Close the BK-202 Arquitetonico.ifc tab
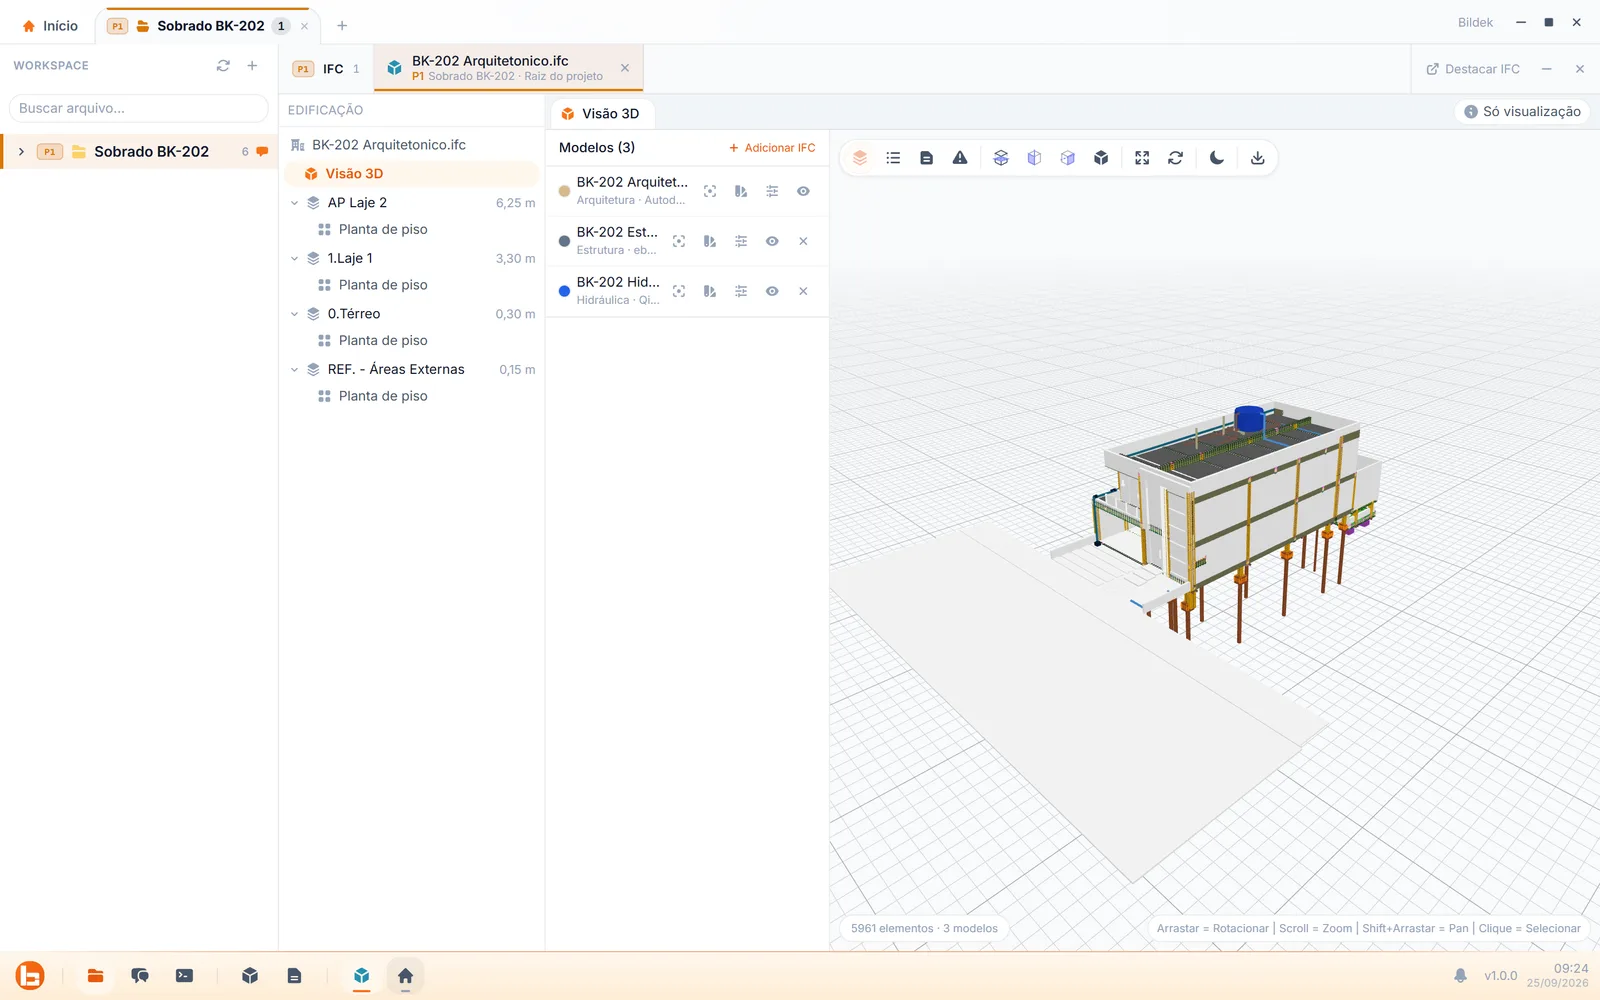 (x=625, y=68)
